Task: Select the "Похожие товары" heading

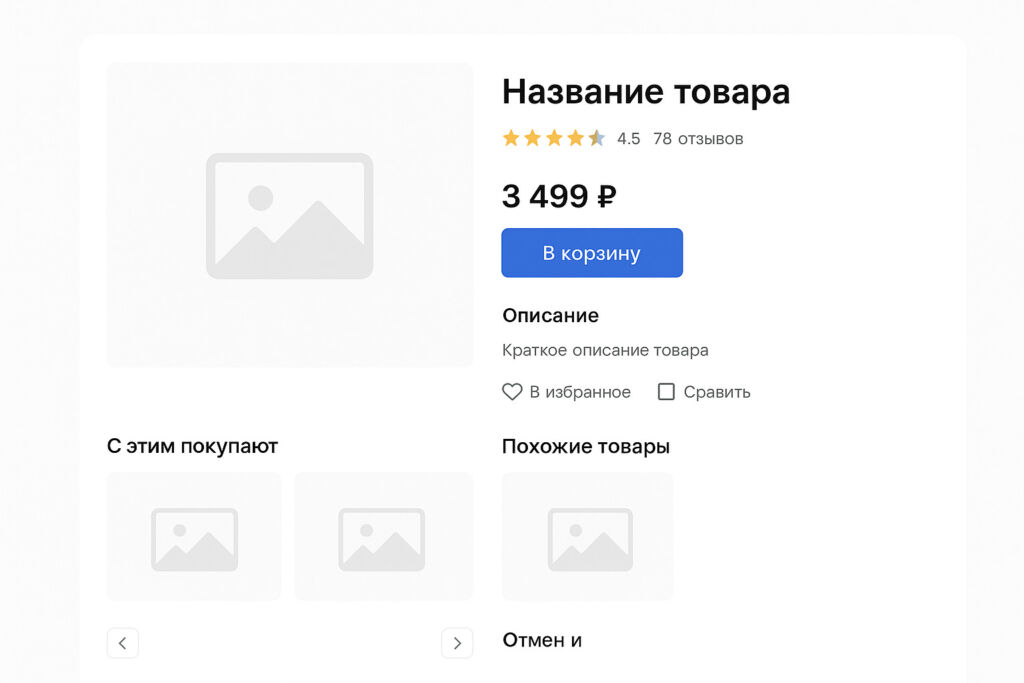Action: click(586, 446)
